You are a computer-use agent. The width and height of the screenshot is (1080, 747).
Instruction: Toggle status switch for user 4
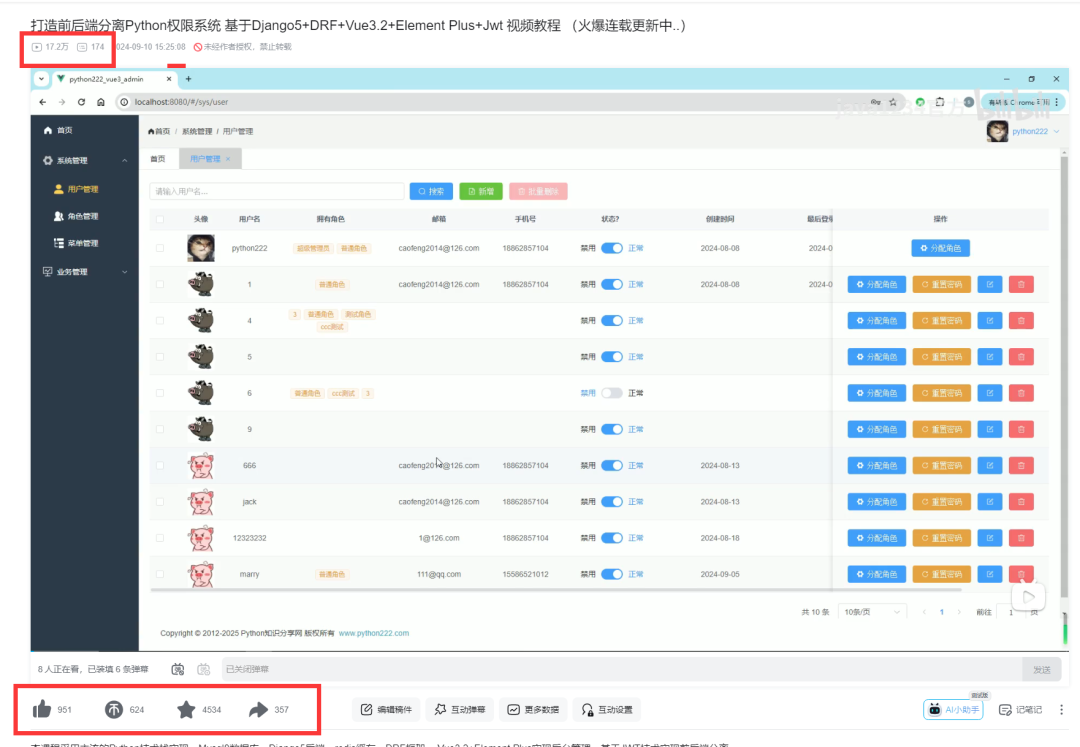click(x=612, y=321)
